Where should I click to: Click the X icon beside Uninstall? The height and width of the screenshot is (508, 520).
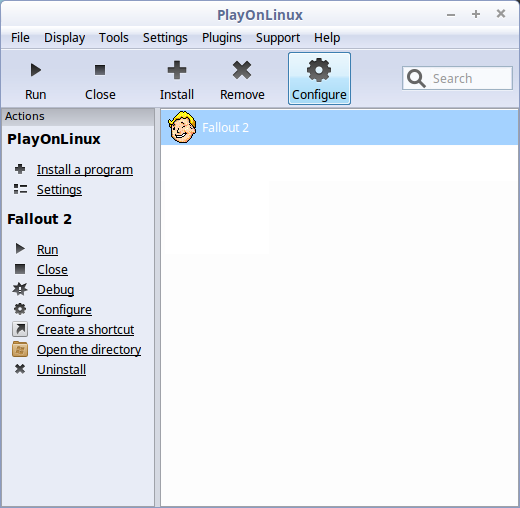coord(20,369)
